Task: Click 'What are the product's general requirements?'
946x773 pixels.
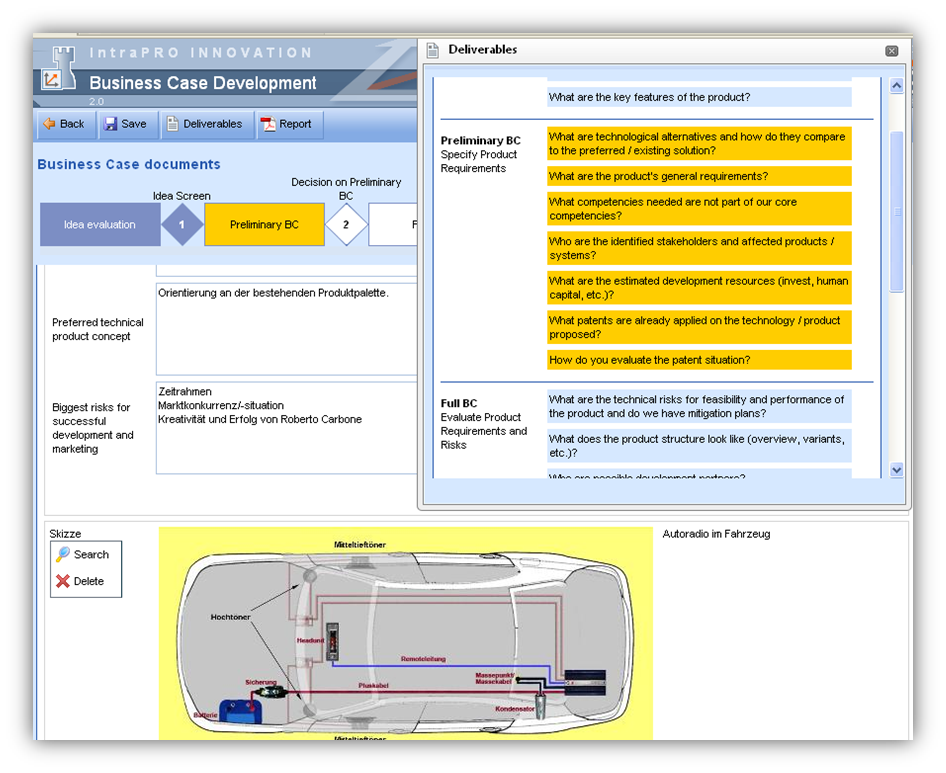Action: pos(699,176)
